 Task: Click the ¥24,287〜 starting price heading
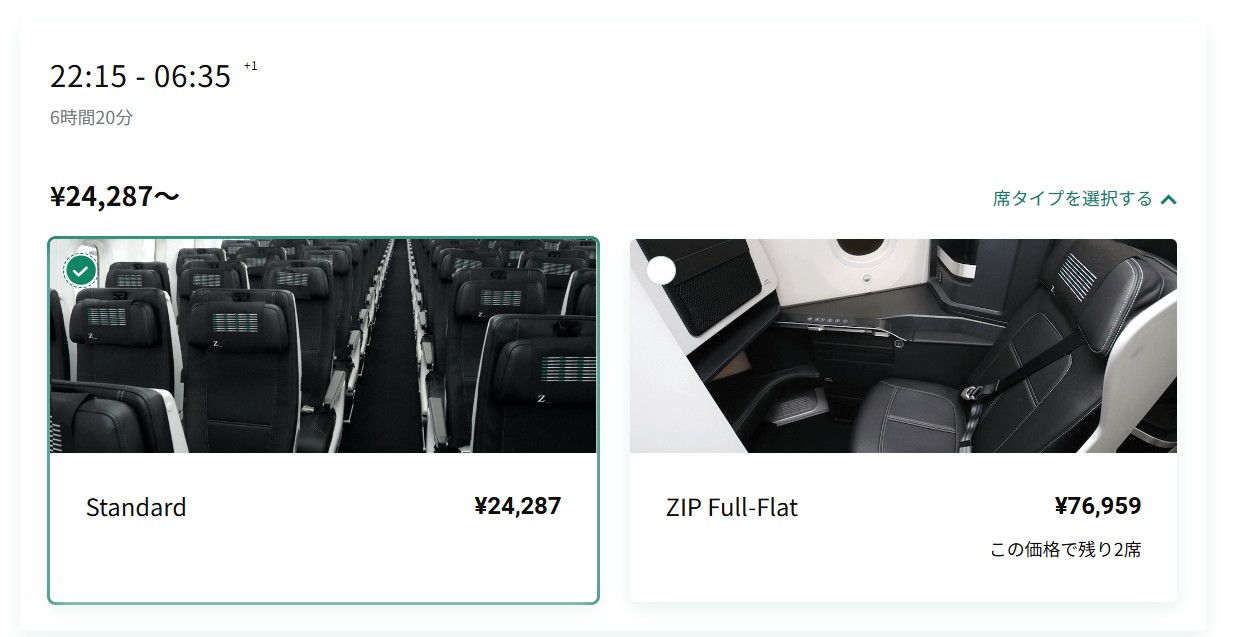(x=114, y=196)
